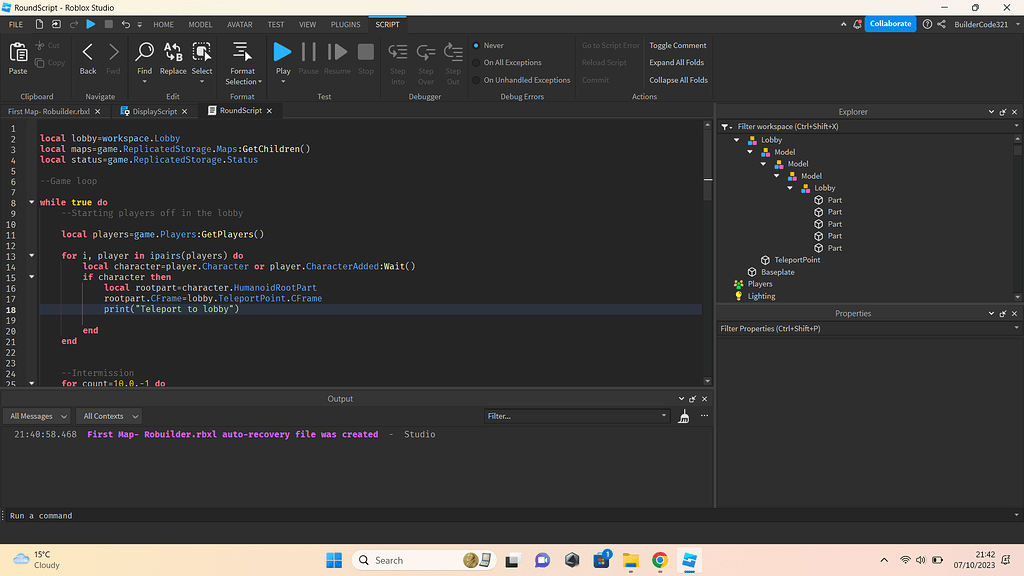Select TeleportPoint in the Explorer tree
The image size is (1024, 576).
pyautogui.click(x=797, y=260)
